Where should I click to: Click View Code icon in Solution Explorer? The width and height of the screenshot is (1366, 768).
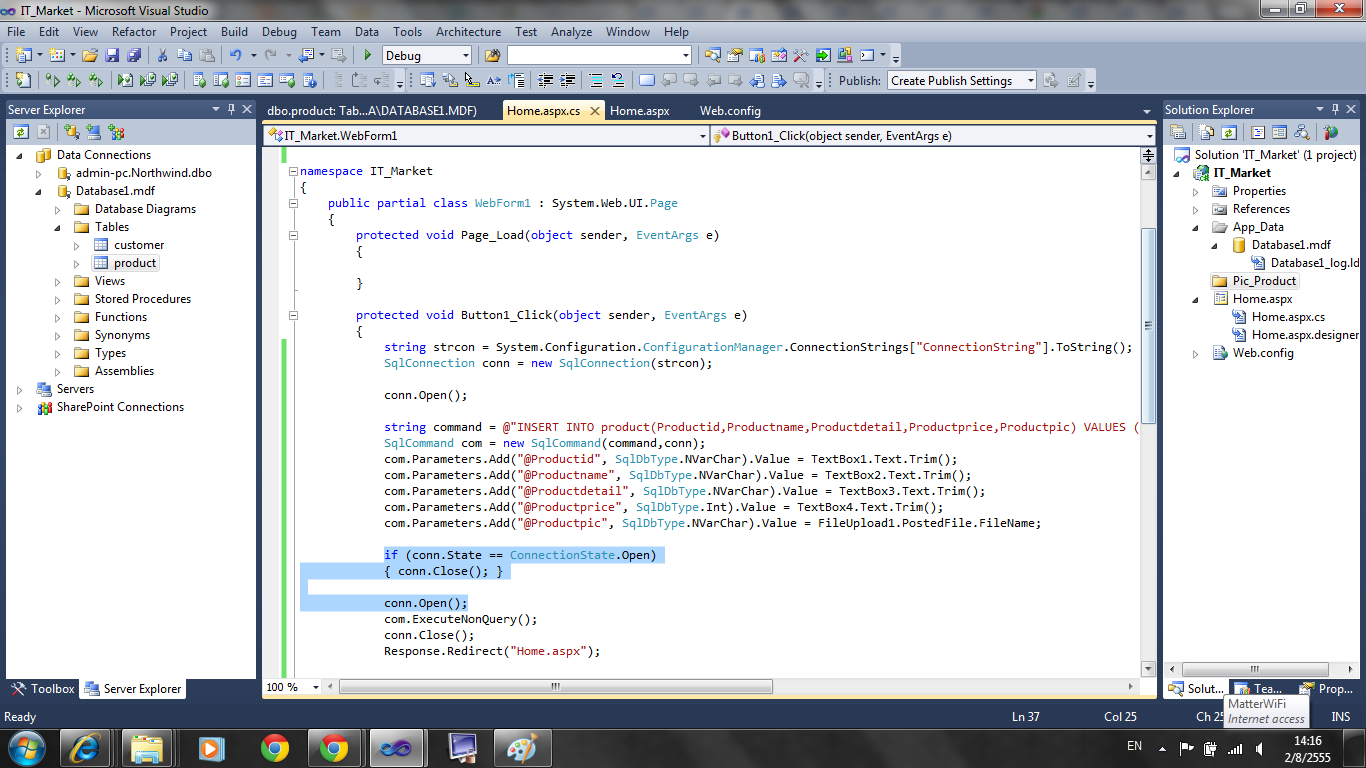(x=1258, y=131)
